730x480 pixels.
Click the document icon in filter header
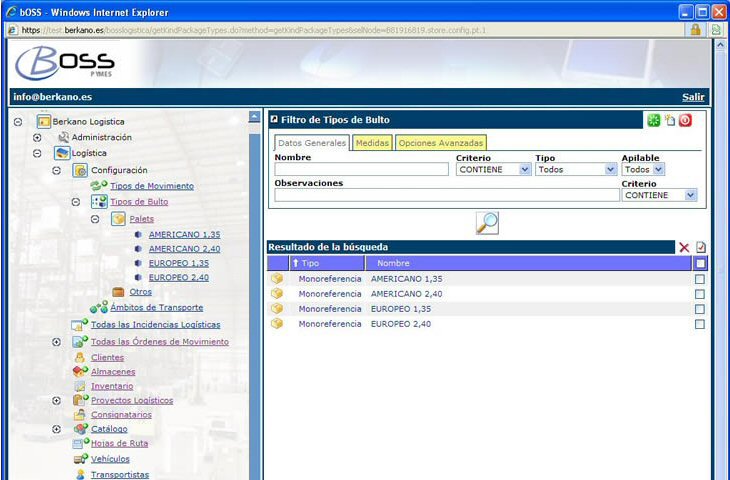pyautogui.click(x=669, y=120)
